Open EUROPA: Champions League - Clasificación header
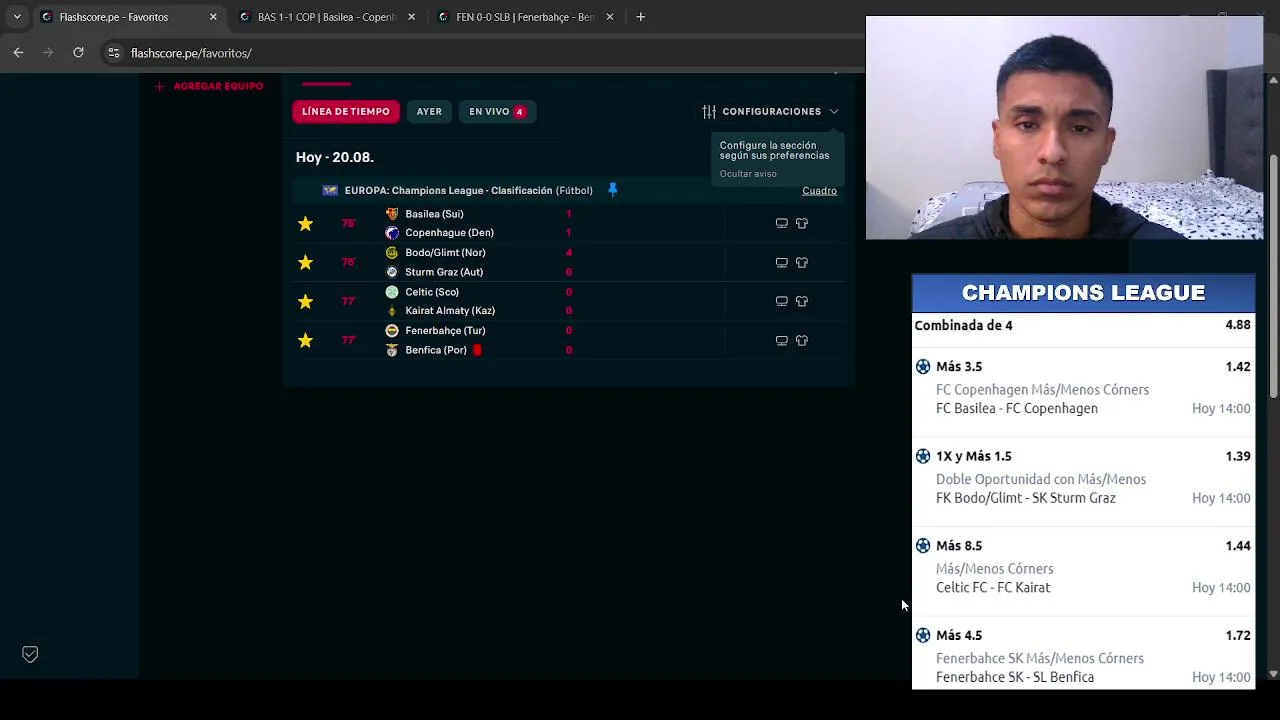 point(468,190)
